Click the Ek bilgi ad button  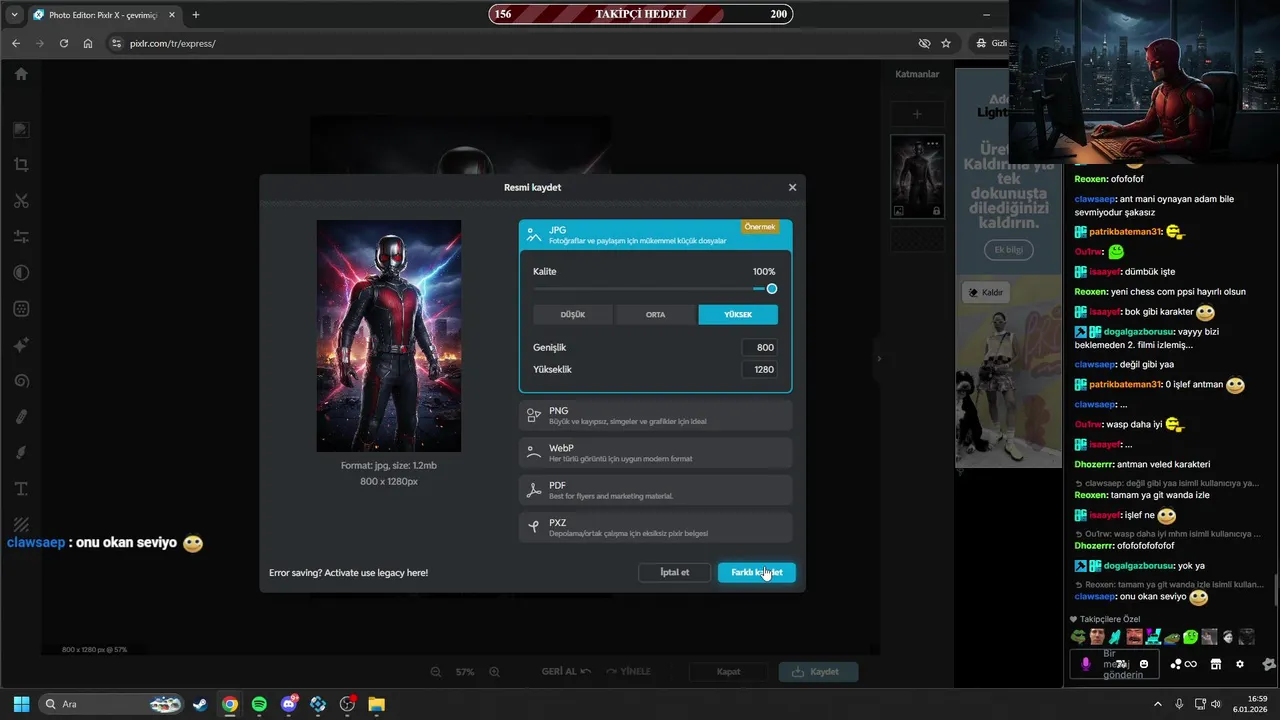[x=1008, y=249]
